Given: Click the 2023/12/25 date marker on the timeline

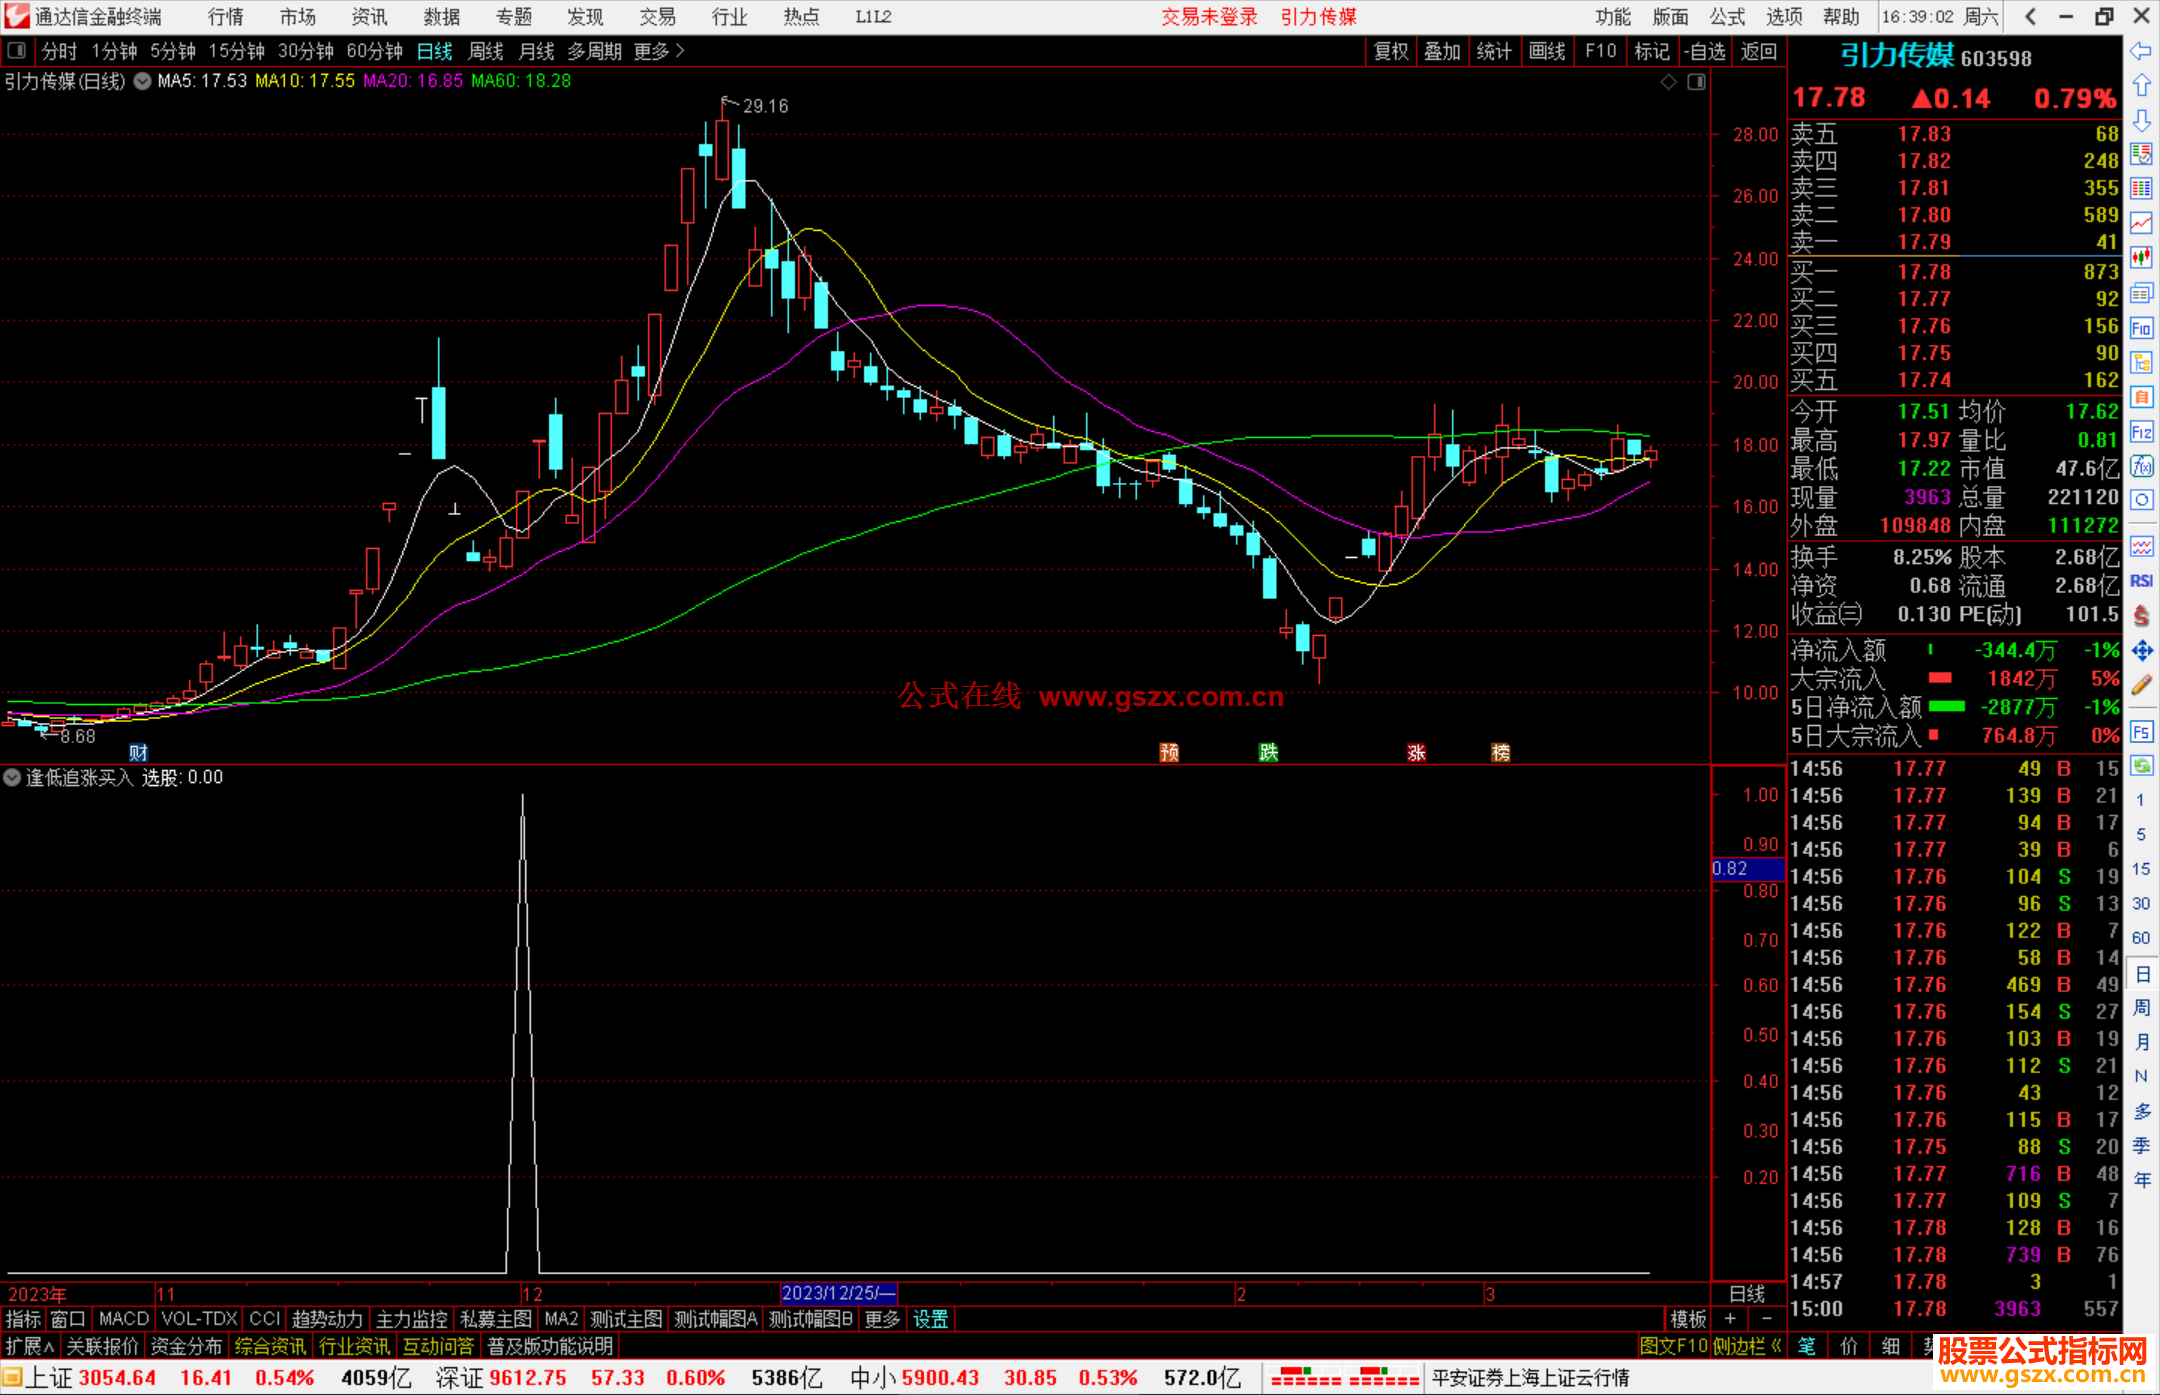Looking at the screenshot, I should pyautogui.click(x=837, y=1293).
